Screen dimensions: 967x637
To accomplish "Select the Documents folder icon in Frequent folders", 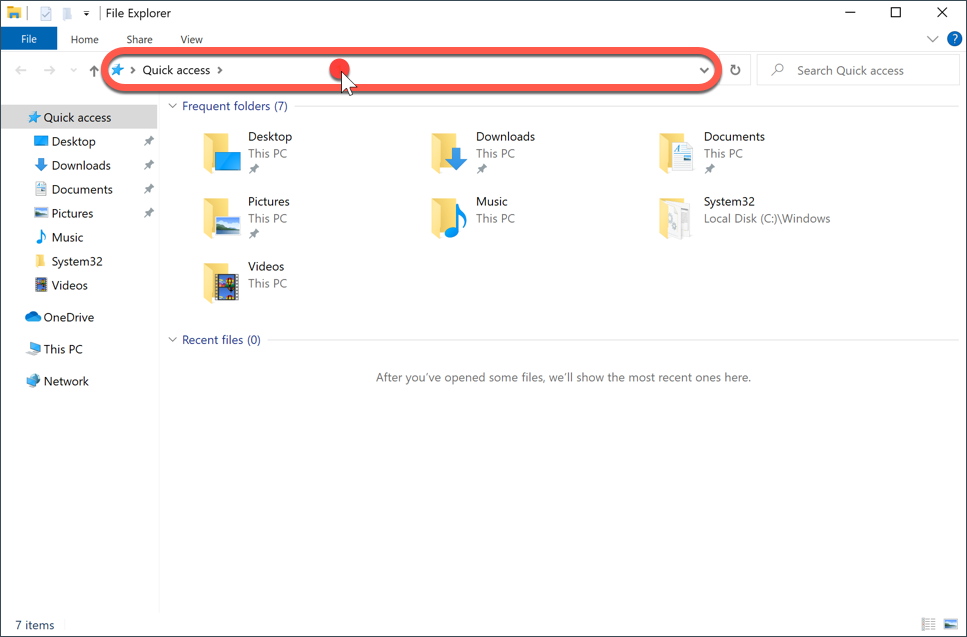I will click(677, 153).
